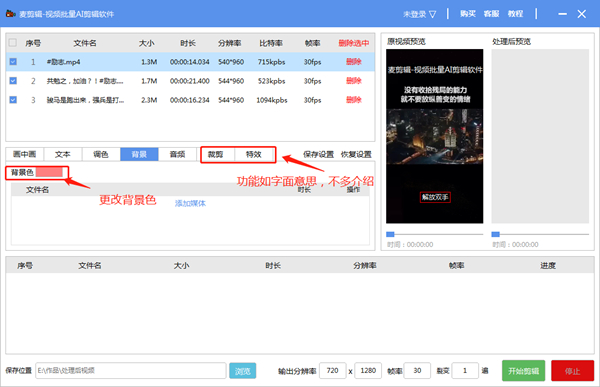Open the 教程 tutorial link

pyautogui.click(x=515, y=14)
